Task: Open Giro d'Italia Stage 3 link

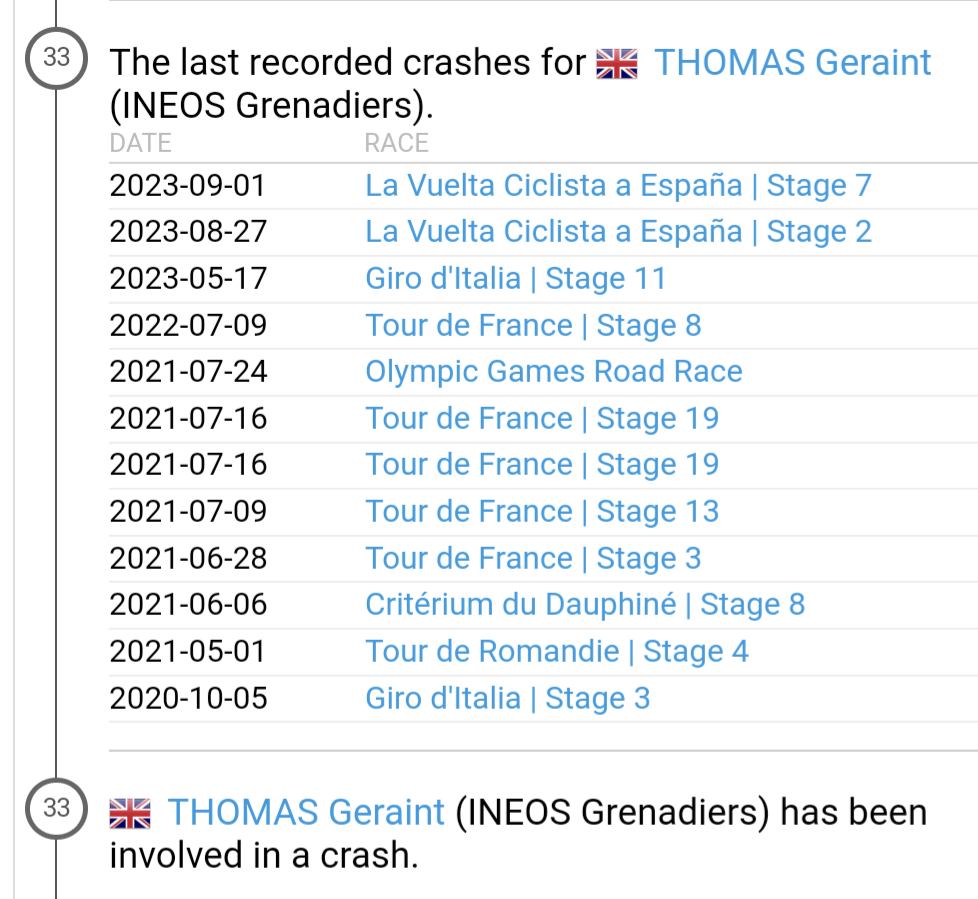Action: click(x=507, y=698)
